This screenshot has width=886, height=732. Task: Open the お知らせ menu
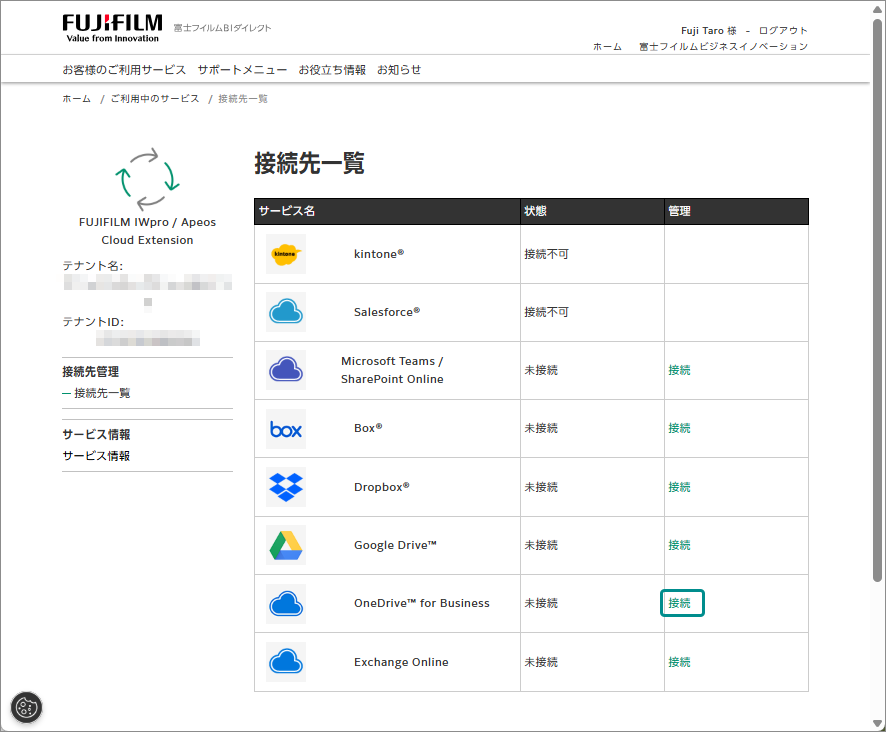(399, 70)
